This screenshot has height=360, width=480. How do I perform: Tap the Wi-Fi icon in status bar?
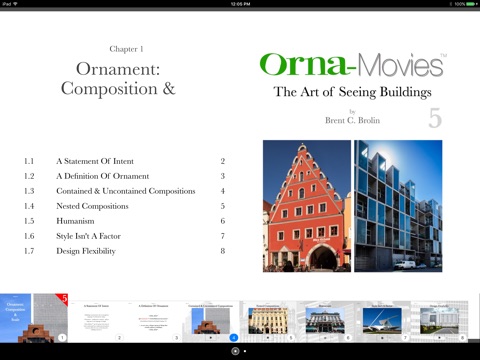point(15,4)
